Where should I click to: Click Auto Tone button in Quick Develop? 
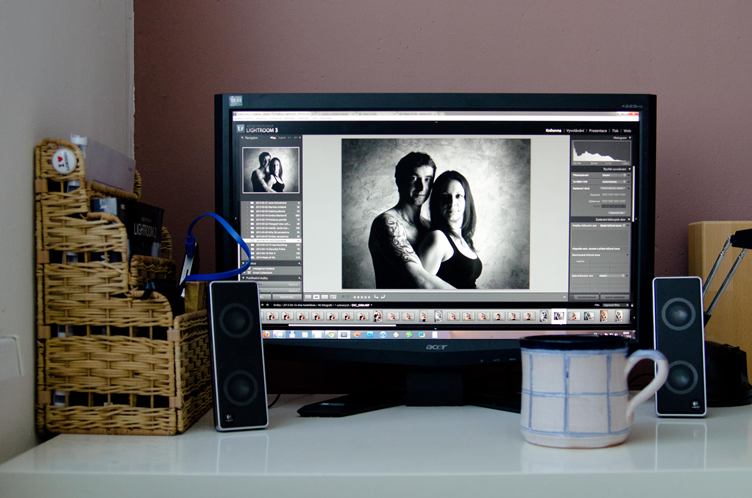[x=614, y=189]
